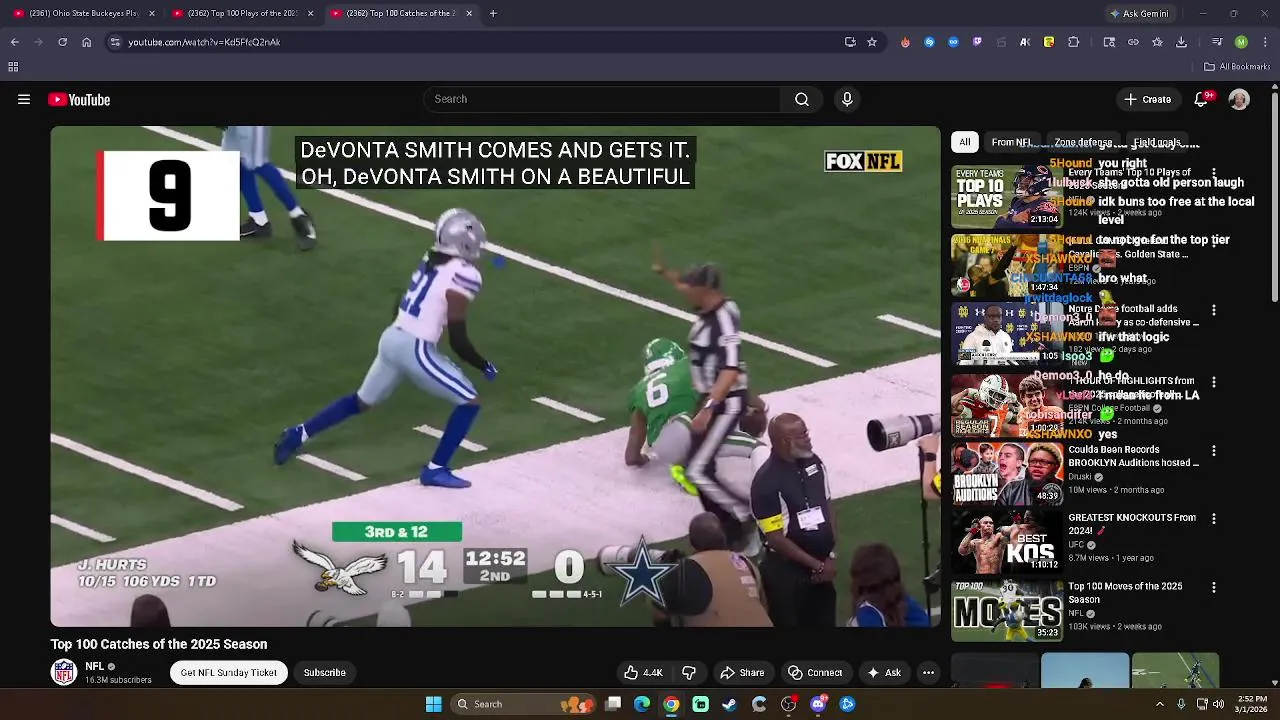Open Chrome Extensions puzzle icon

(1073, 42)
